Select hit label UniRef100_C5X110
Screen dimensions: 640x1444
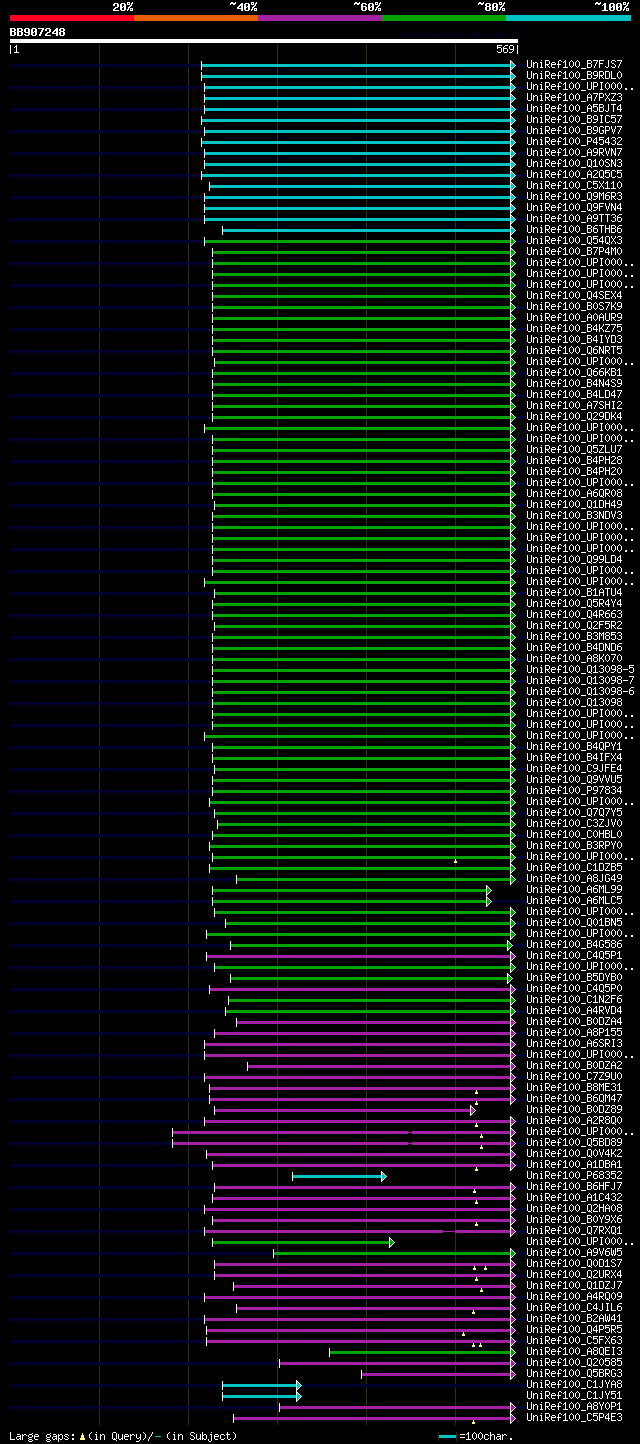[x=574, y=185]
